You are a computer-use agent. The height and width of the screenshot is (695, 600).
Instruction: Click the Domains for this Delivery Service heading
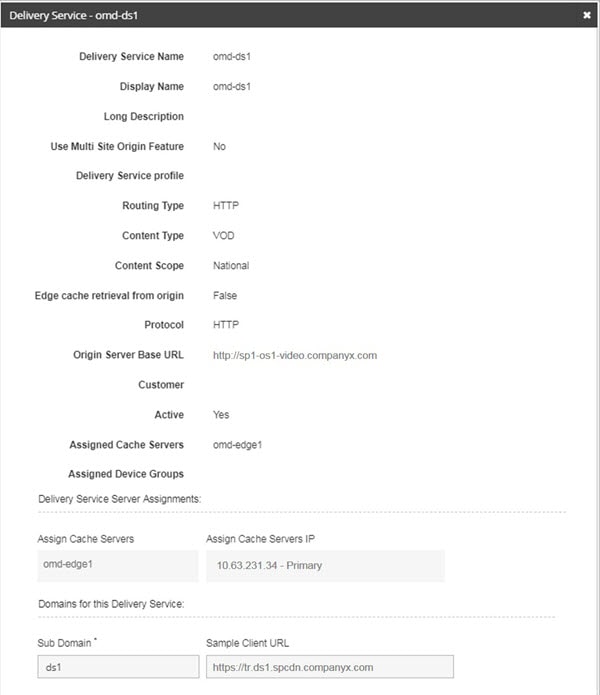point(111,604)
